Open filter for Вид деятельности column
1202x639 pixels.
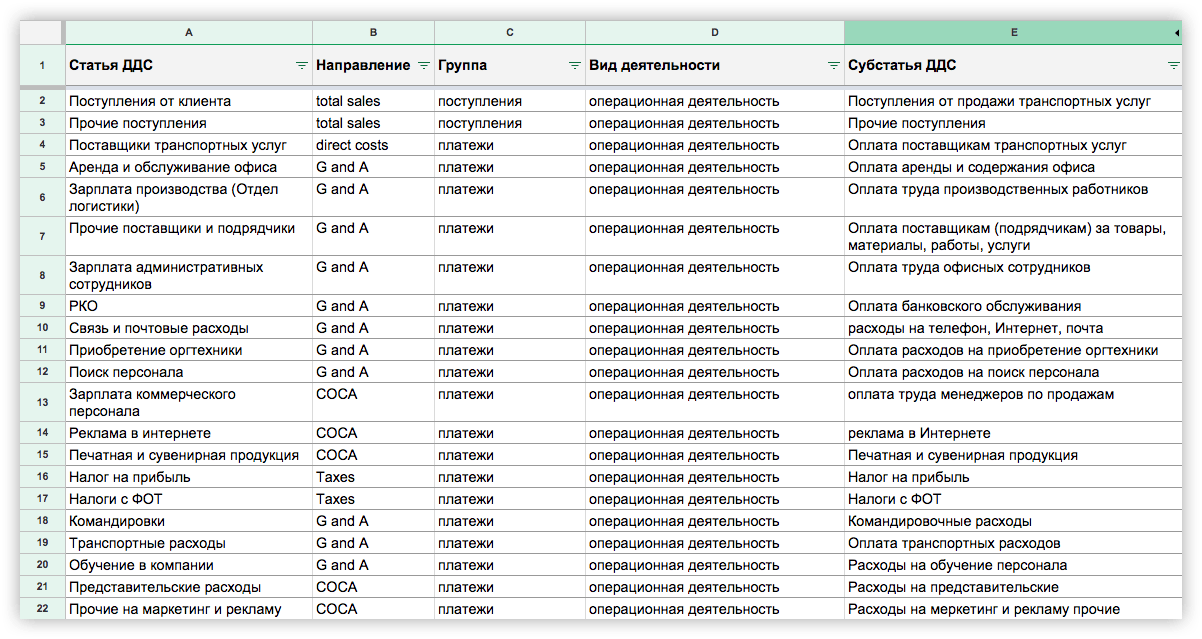pyautogui.click(x=833, y=66)
